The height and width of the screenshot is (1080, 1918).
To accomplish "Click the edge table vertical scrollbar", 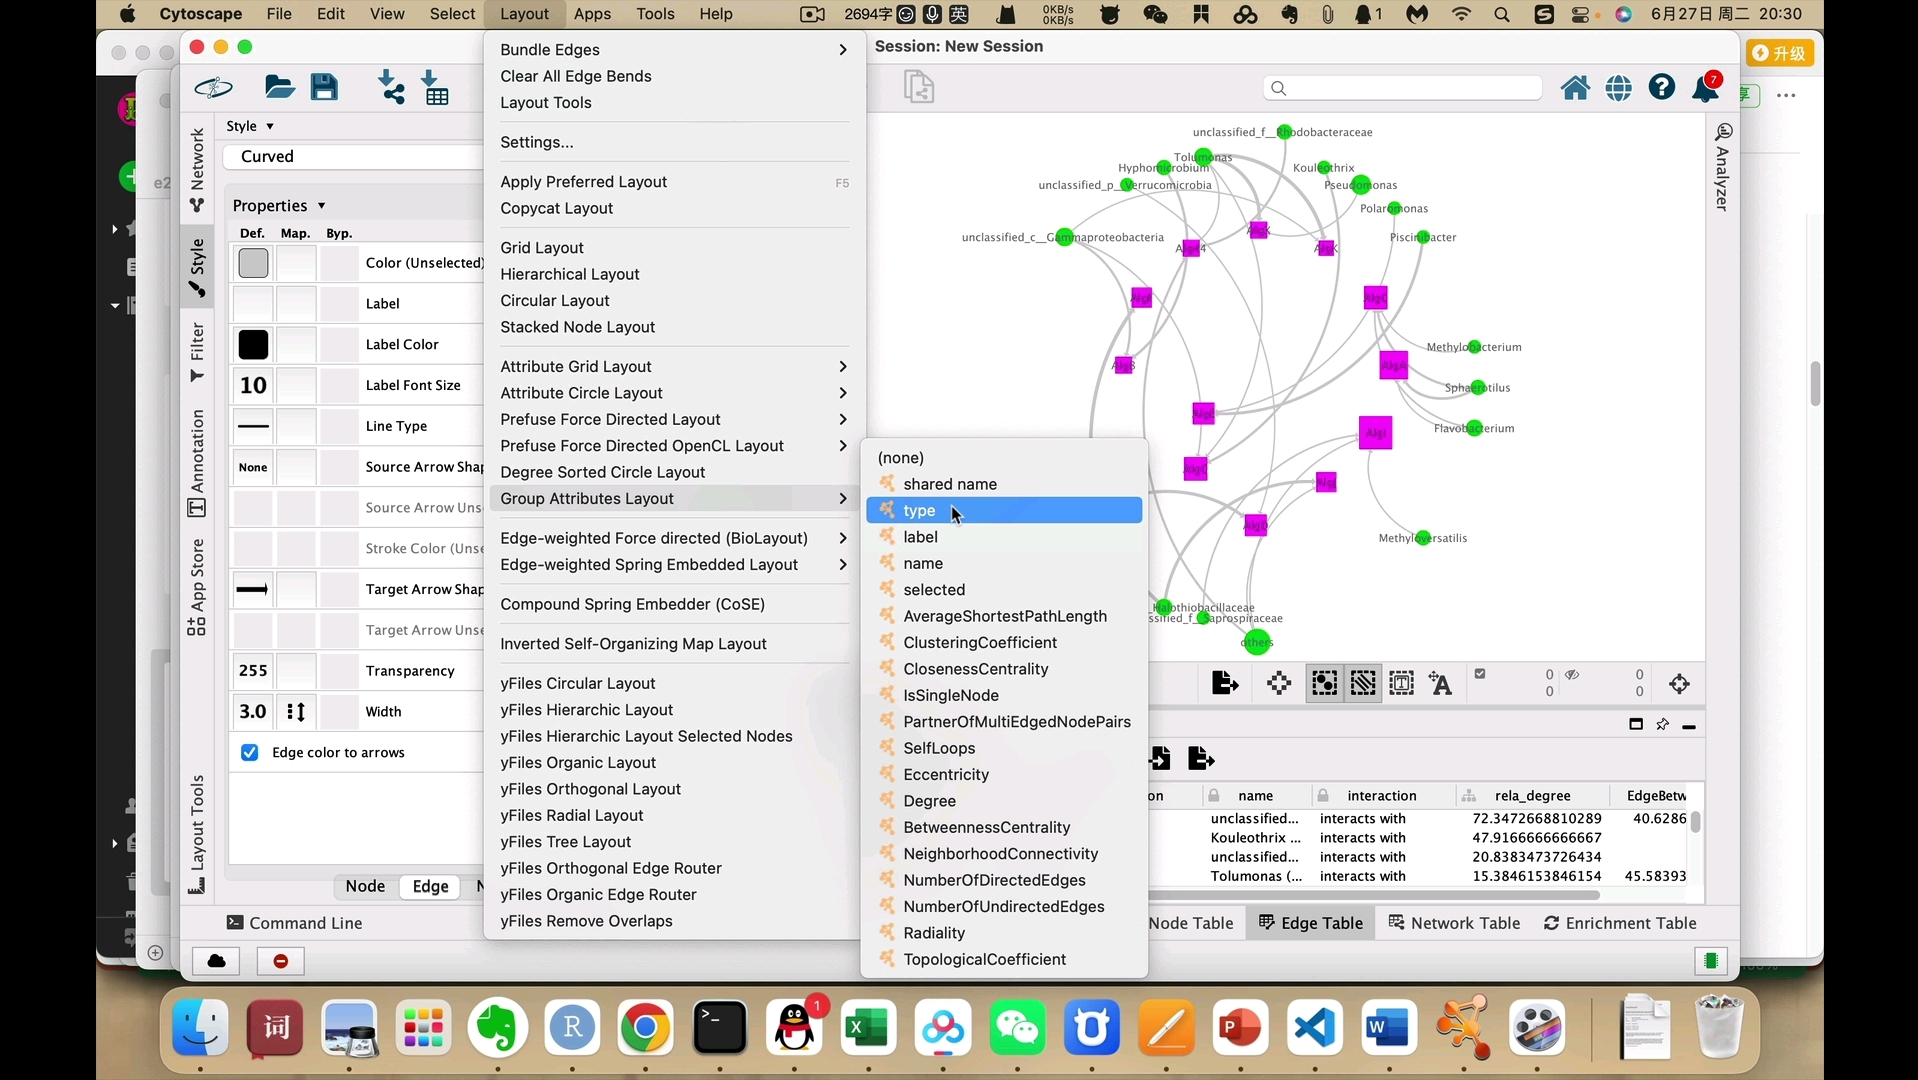I will point(1695,823).
